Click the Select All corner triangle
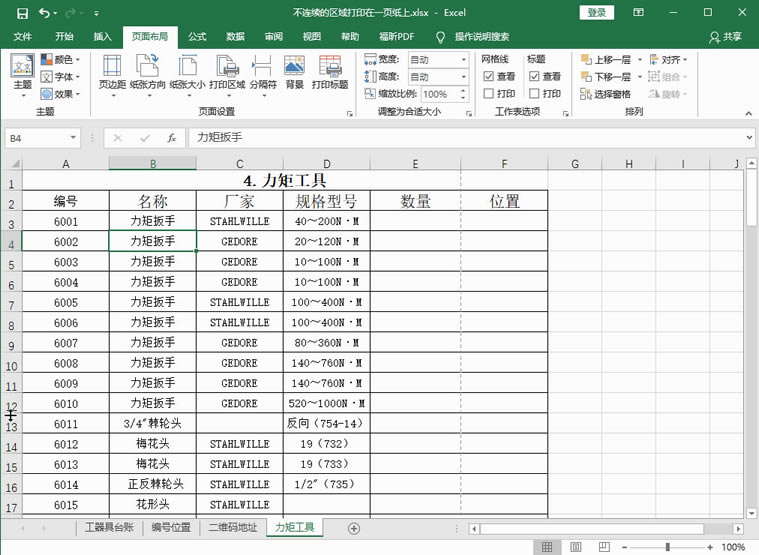The height and width of the screenshot is (555, 759). pyautogui.click(x=15, y=164)
